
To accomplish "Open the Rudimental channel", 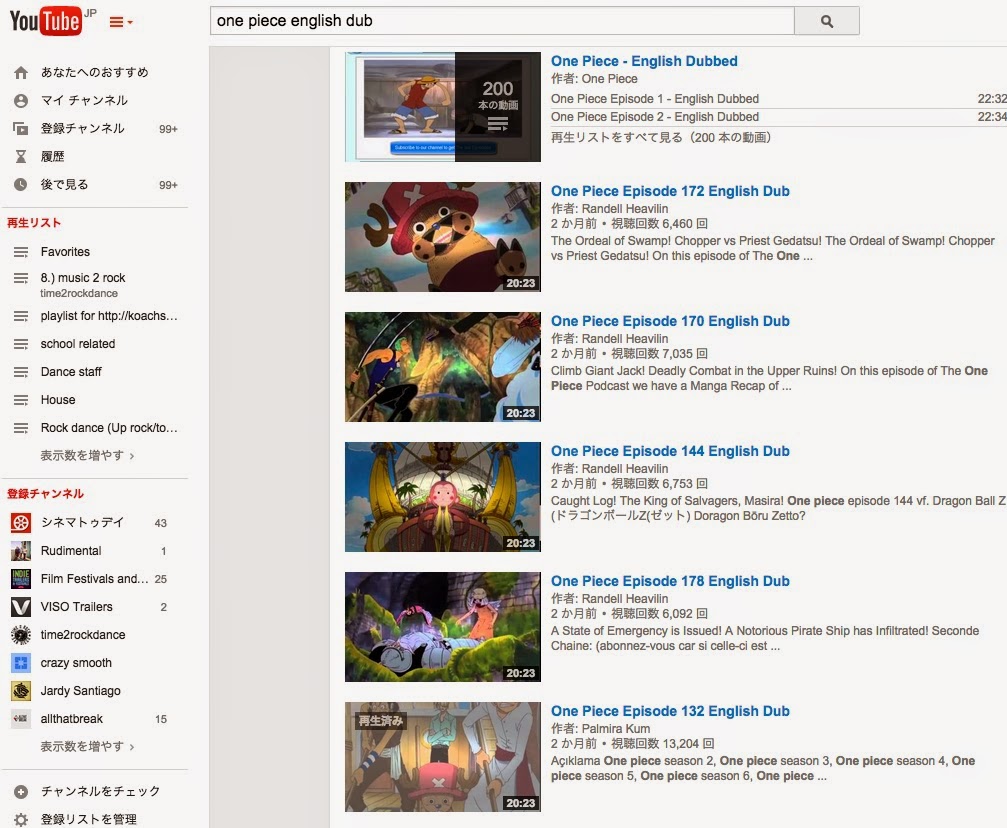I will click(x=71, y=551).
